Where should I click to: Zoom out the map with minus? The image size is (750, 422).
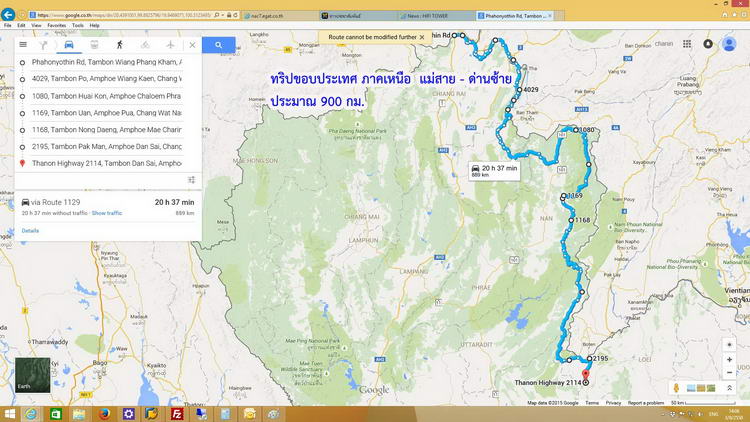(729, 372)
